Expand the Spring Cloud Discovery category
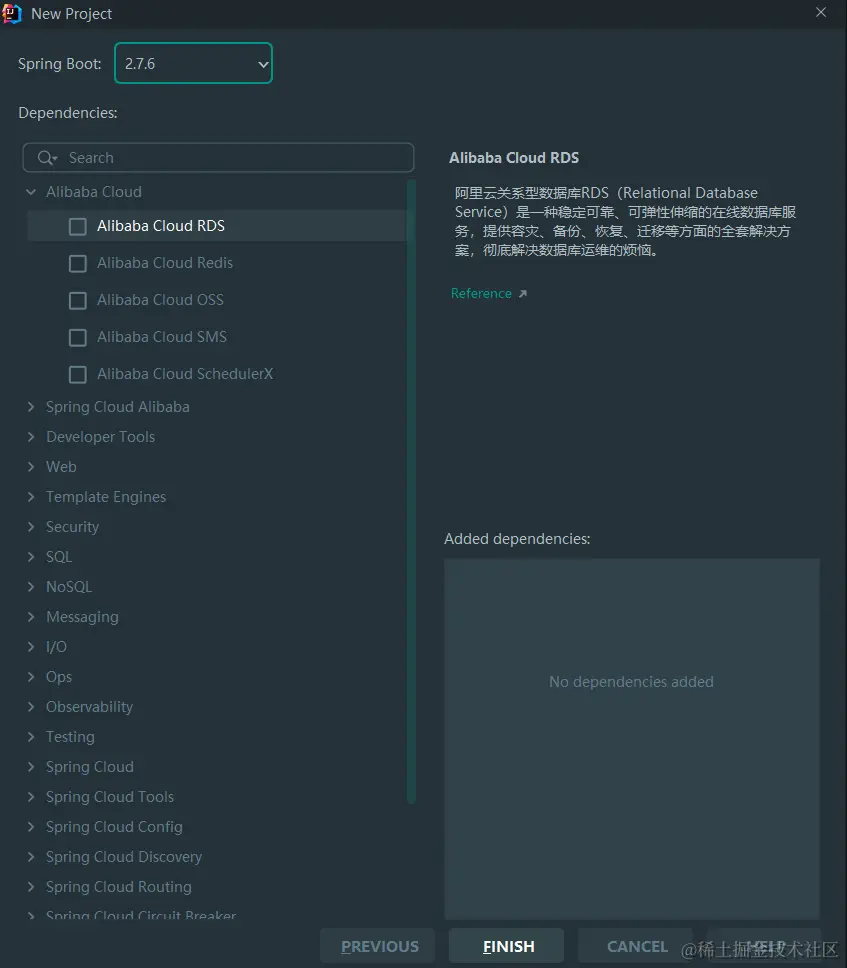This screenshot has width=847, height=968. coord(31,856)
